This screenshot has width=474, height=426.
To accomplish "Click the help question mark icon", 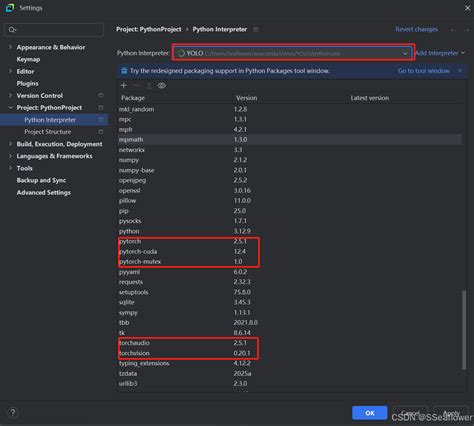I will point(13,413).
